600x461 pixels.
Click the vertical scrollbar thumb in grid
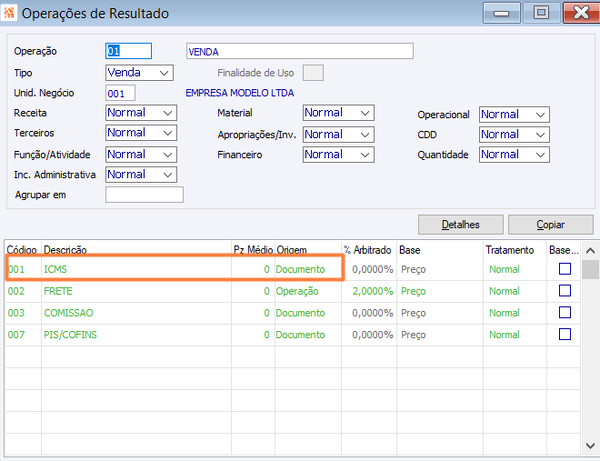590,269
